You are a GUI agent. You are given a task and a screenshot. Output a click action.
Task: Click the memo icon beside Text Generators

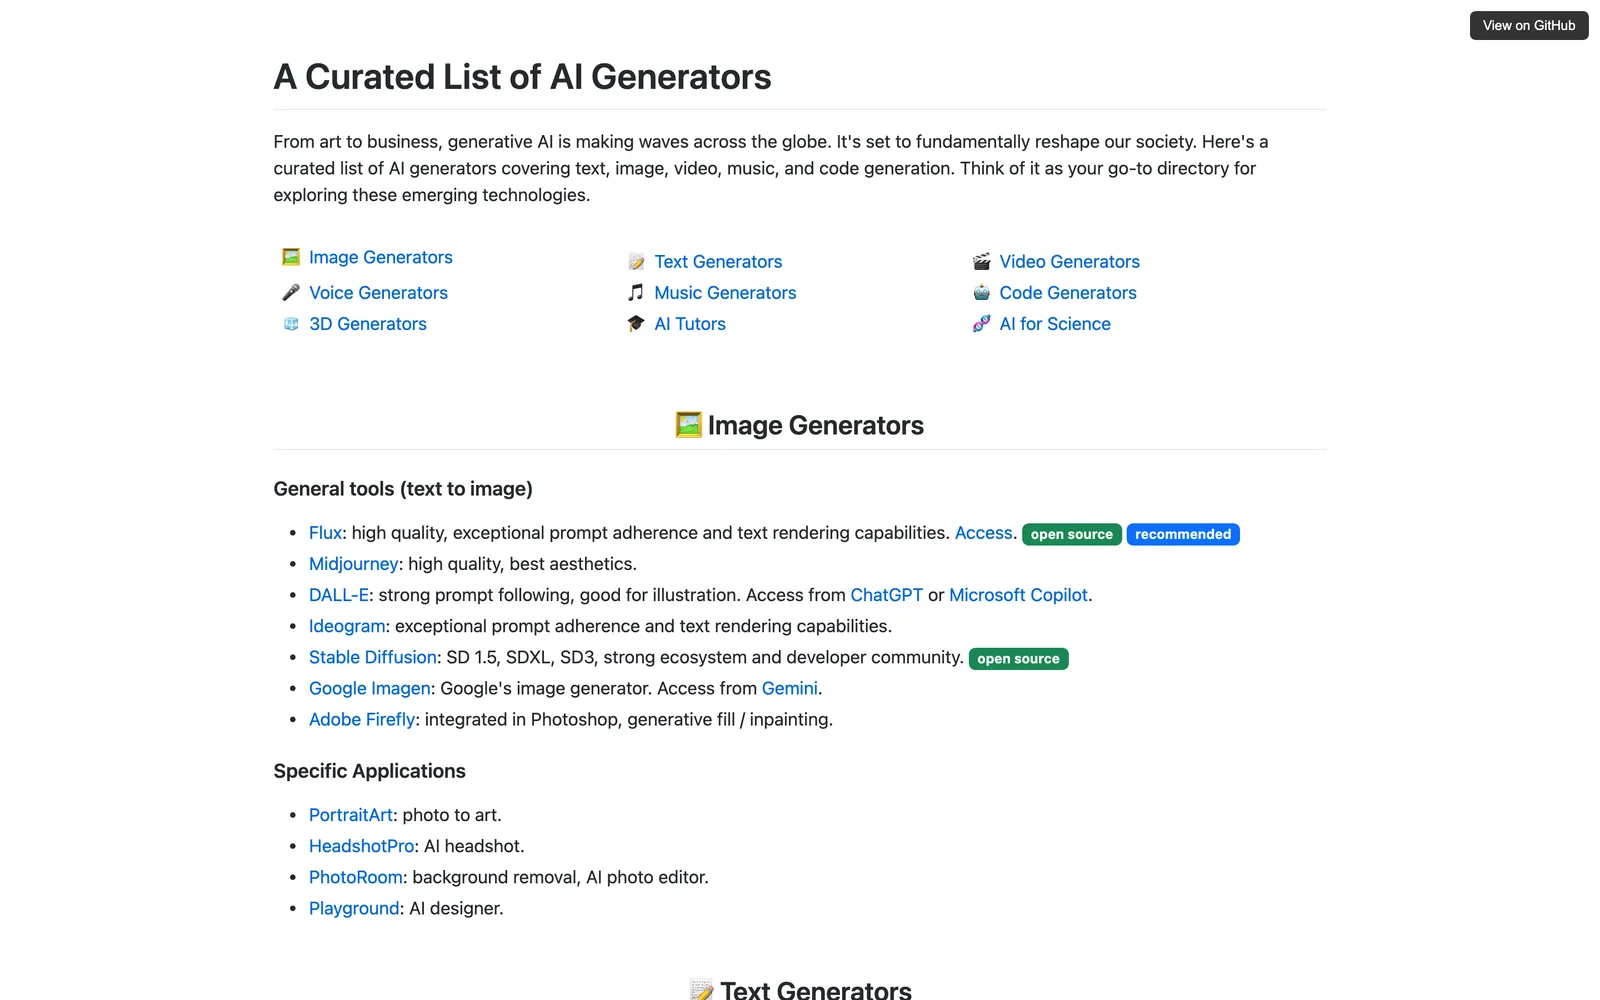click(x=636, y=262)
